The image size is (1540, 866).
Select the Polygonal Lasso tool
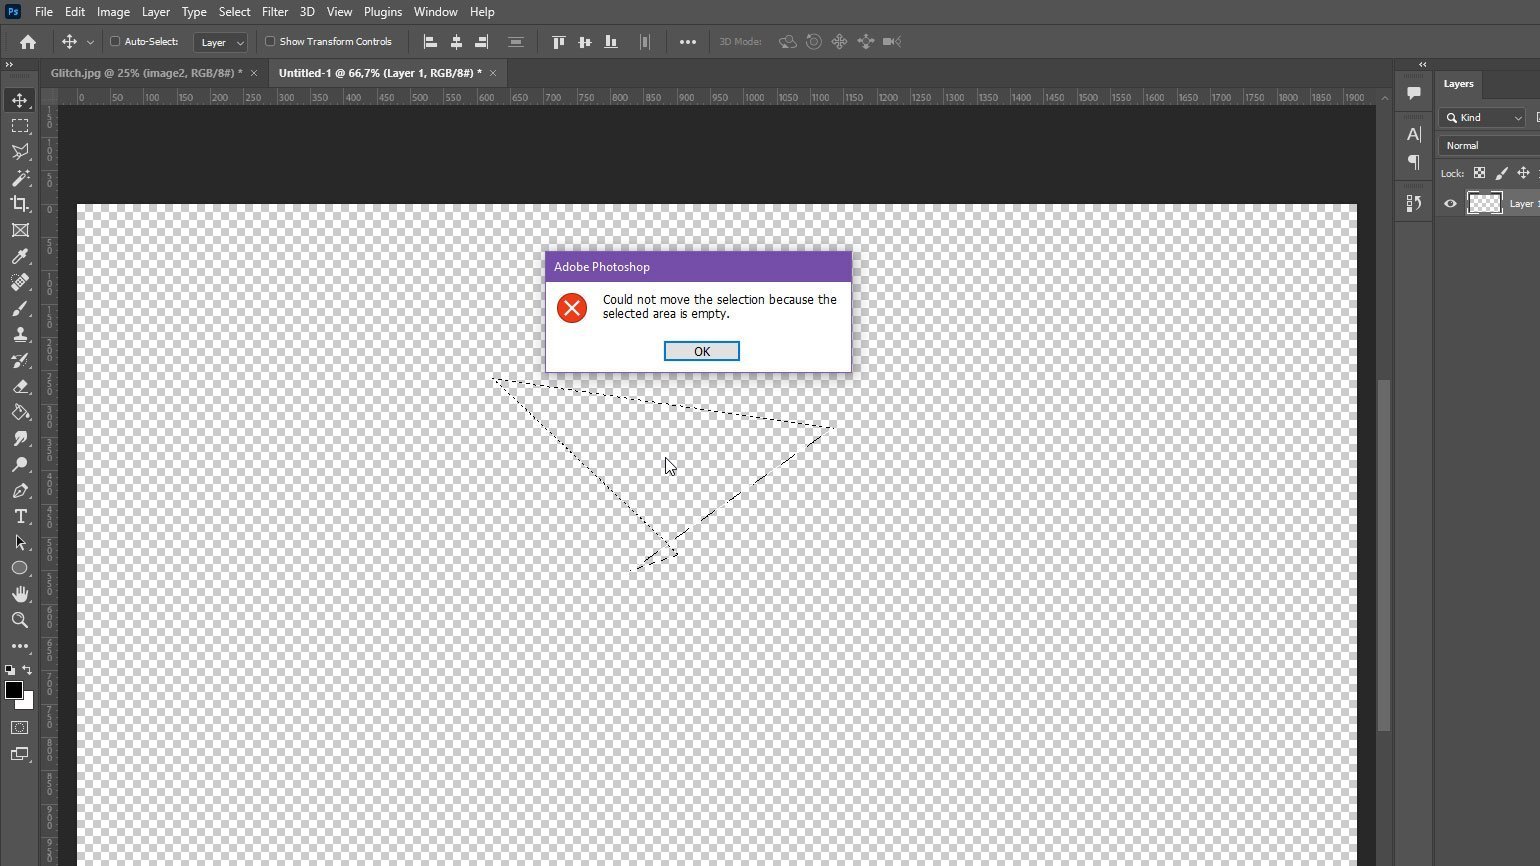click(x=20, y=152)
